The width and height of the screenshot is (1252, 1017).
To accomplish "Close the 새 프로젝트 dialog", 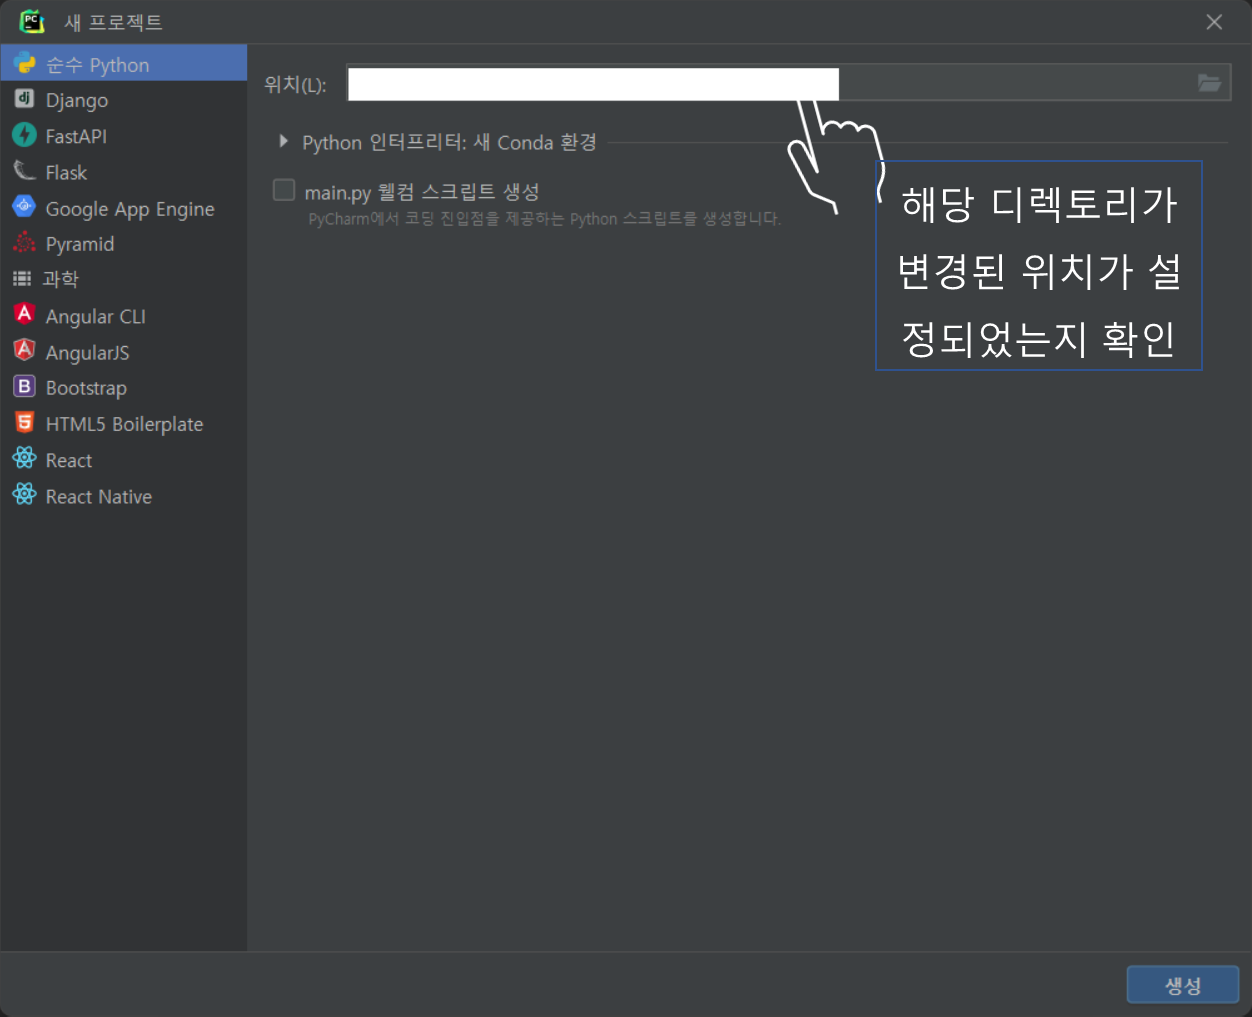I will [1214, 22].
